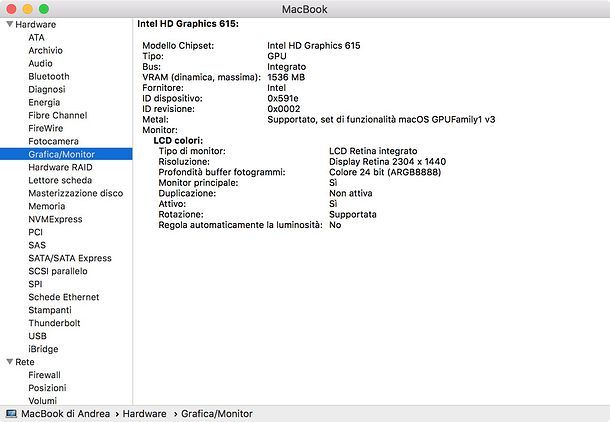Open the Audio hardware entry

pyautogui.click(x=40, y=63)
